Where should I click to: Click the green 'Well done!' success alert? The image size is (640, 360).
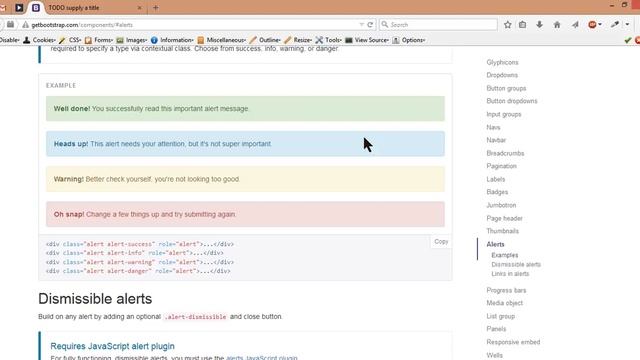pos(245,109)
